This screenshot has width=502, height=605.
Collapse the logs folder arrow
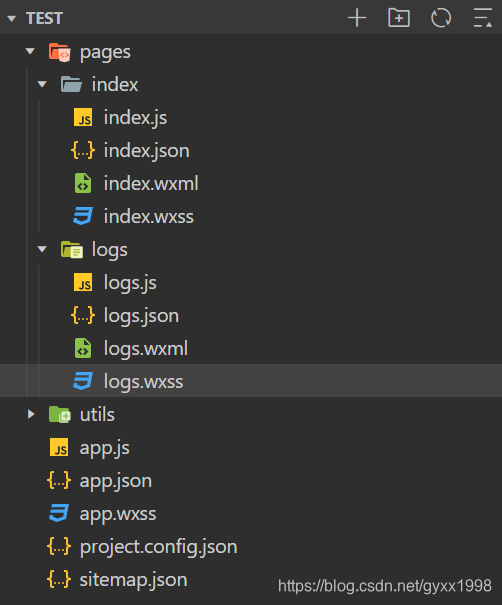tap(42, 249)
